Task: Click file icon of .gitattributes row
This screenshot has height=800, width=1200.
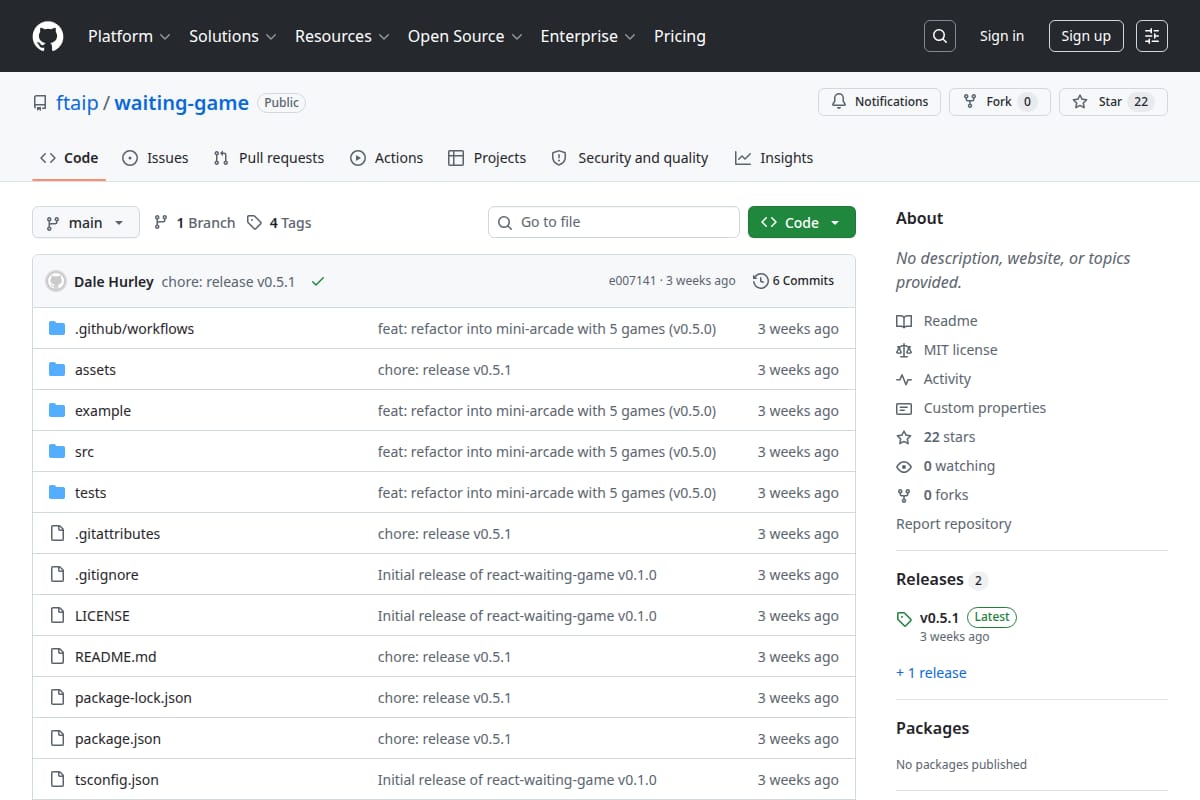Action: (x=57, y=533)
